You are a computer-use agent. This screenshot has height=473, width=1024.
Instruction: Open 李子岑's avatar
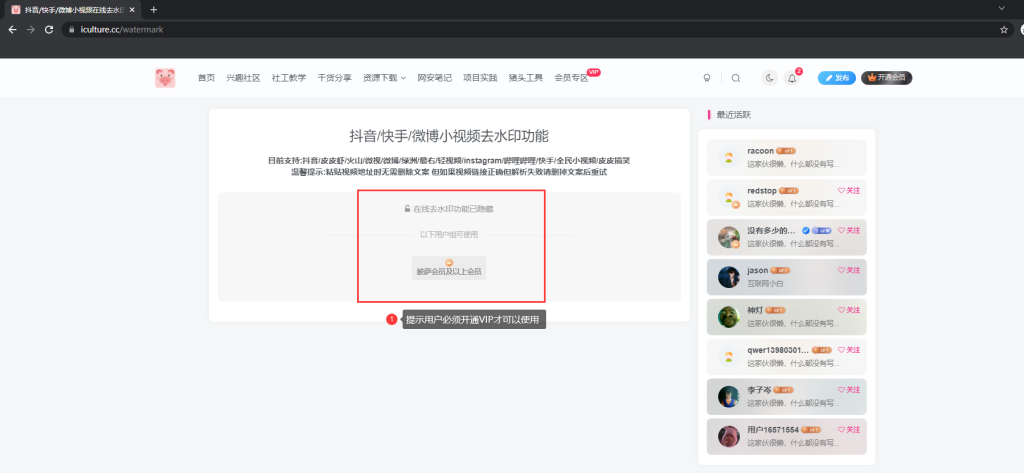pyautogui.click(x=729, y=397)
